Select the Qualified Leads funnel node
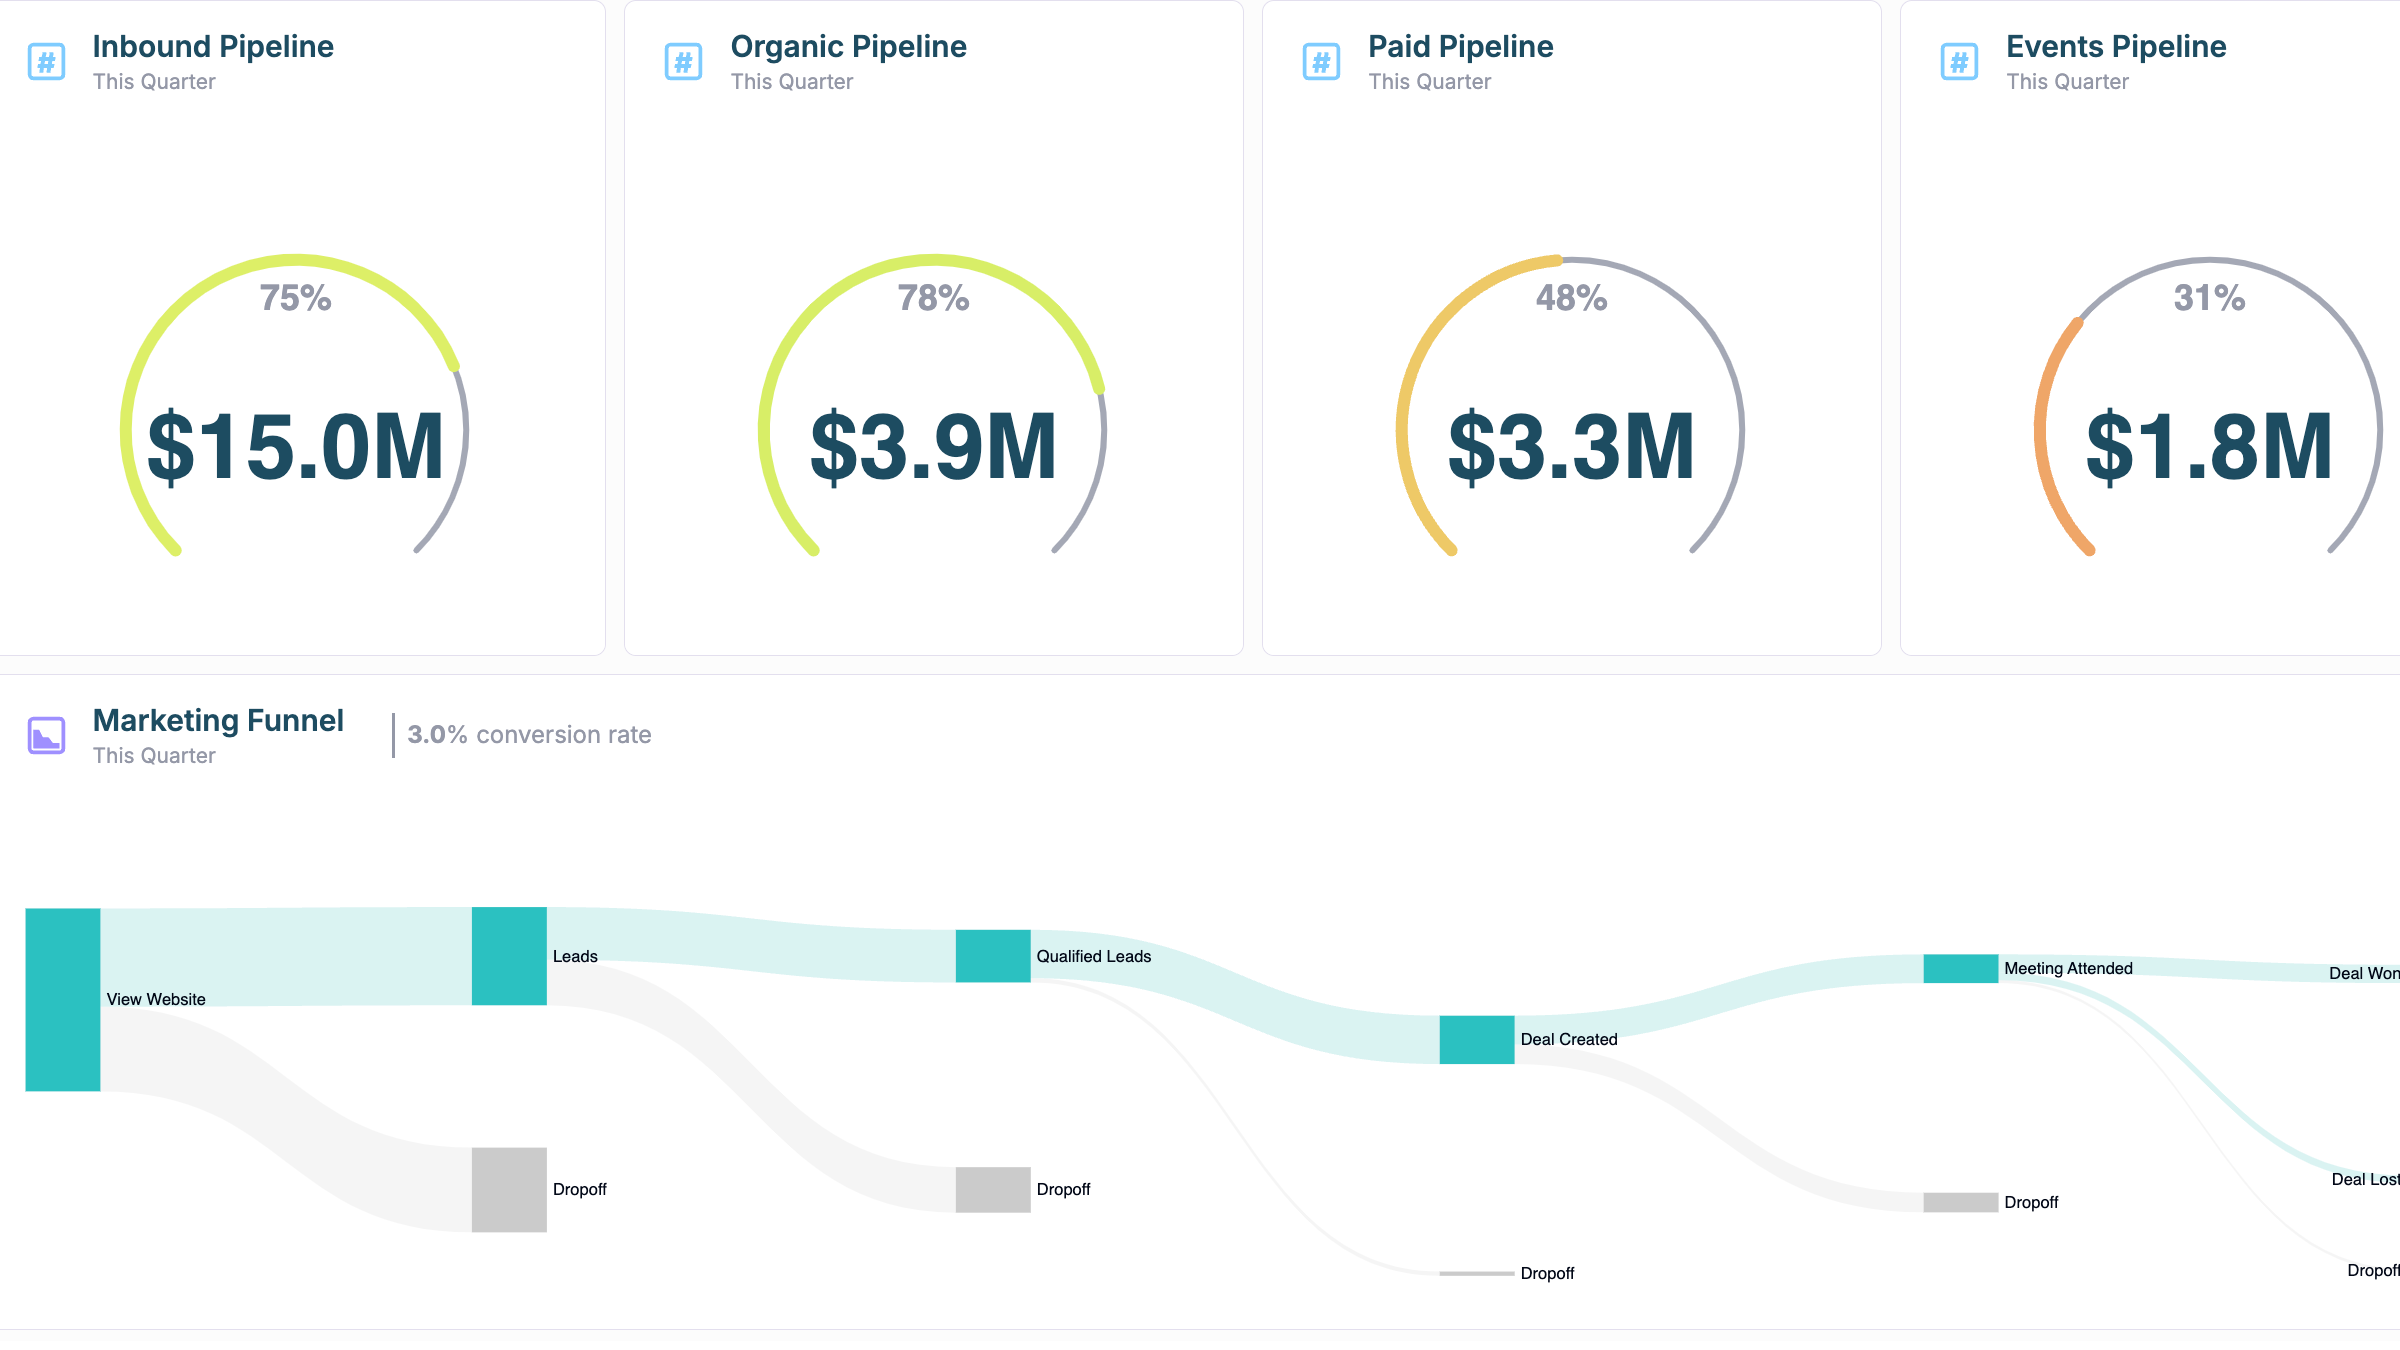 [993, 956]
